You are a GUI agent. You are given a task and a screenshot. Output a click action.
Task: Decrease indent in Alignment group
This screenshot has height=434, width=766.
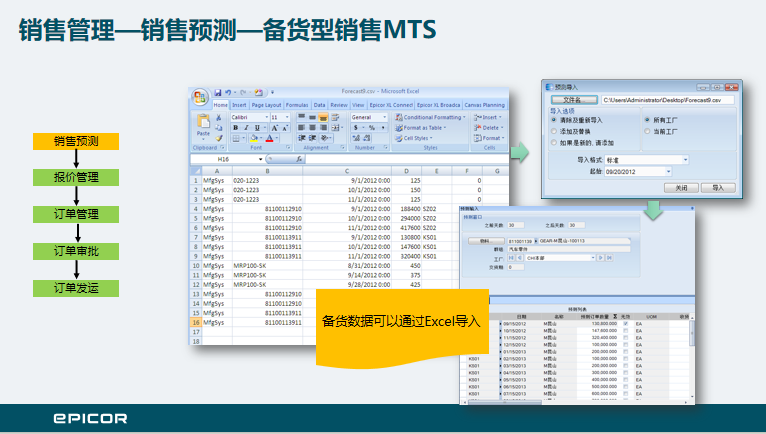point(301,138)
